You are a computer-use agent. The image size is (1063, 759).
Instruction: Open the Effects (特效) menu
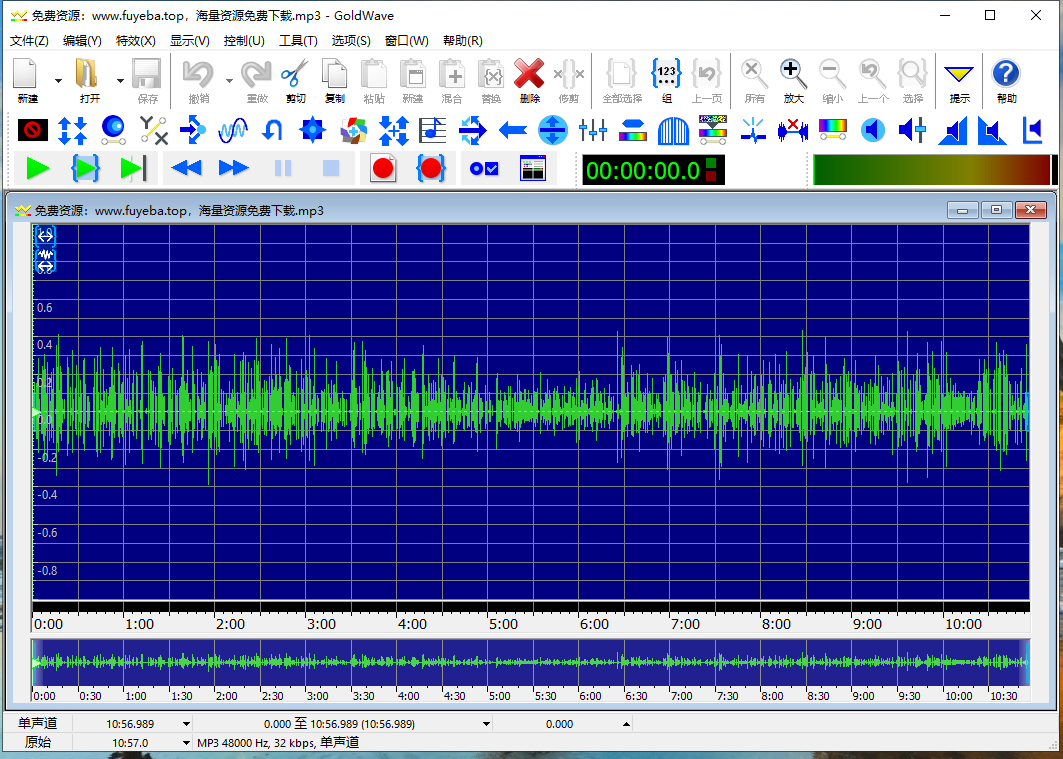(x=135, y=41)
